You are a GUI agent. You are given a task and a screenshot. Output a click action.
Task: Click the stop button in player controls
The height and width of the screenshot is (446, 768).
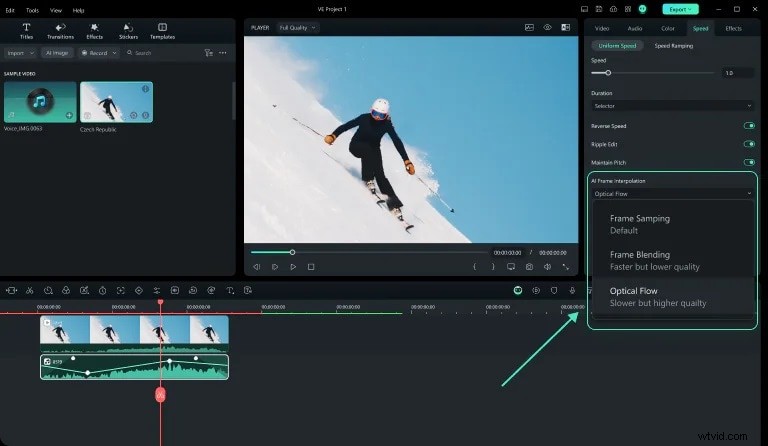[x=311, y=267]
